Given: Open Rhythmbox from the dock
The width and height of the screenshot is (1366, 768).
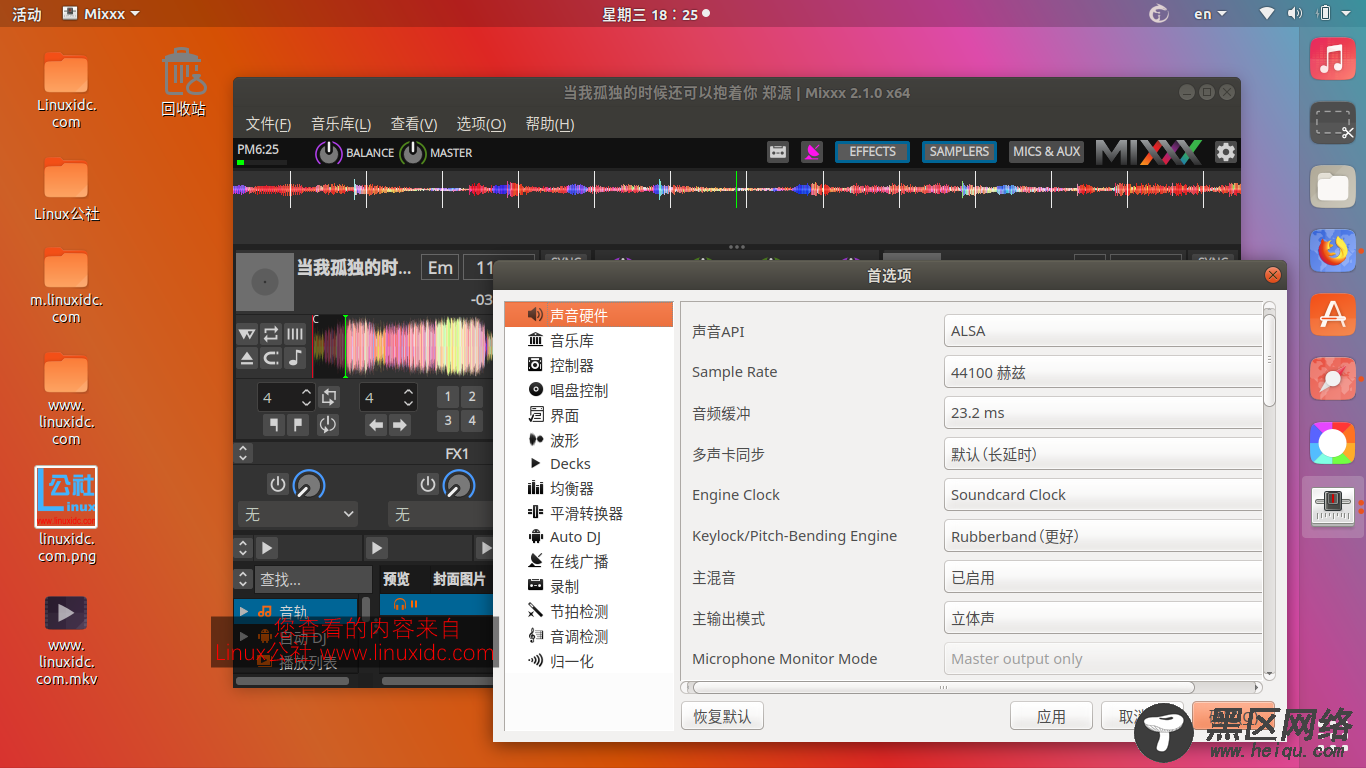Looking at the screenshot, I should [1332, 59].
